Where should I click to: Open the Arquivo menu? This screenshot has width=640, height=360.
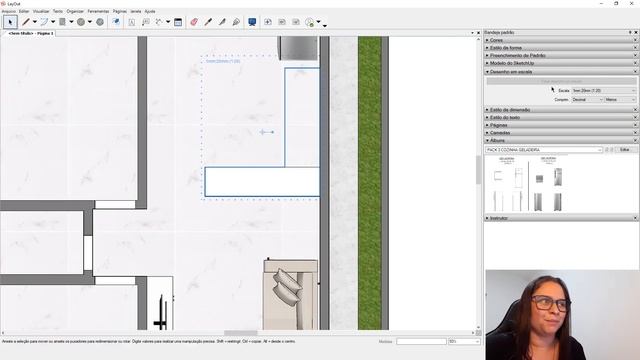coord(9,11)
